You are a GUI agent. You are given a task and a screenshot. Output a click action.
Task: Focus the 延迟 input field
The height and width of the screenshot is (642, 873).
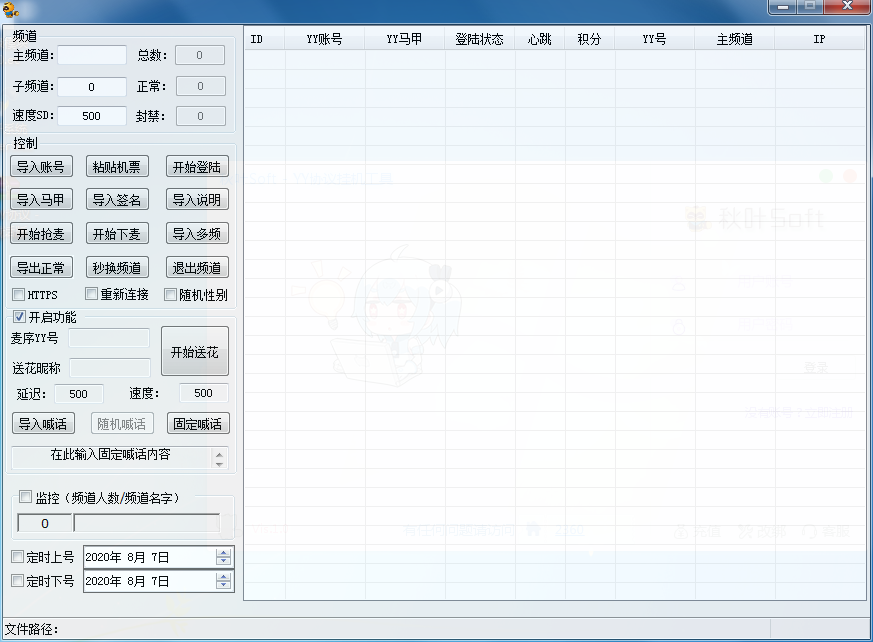pyautogui.click(x=79, y=394)
